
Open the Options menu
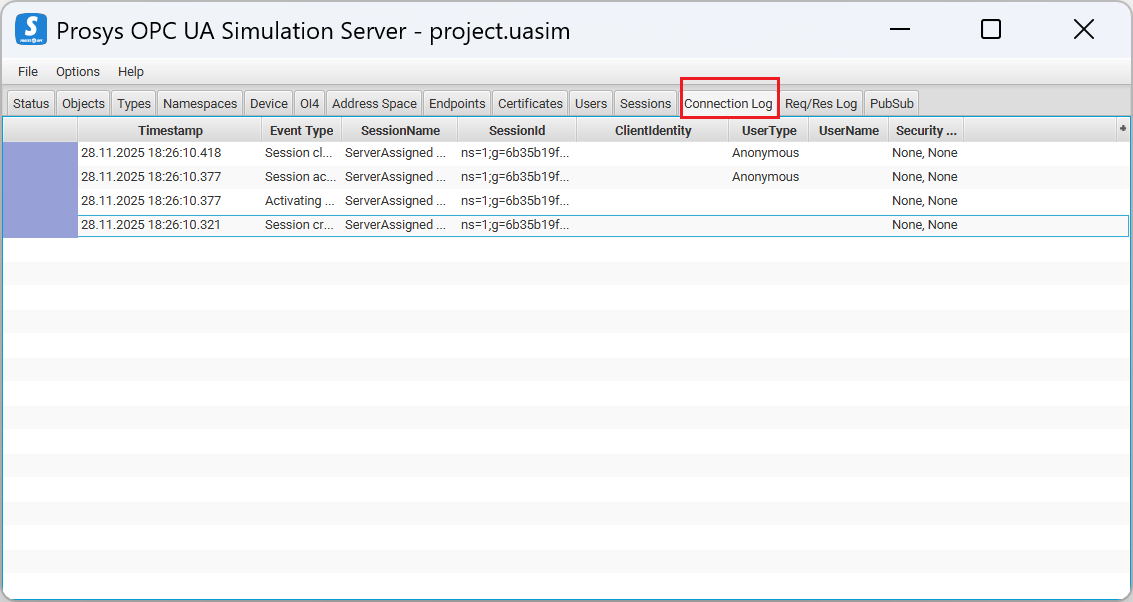78,72
